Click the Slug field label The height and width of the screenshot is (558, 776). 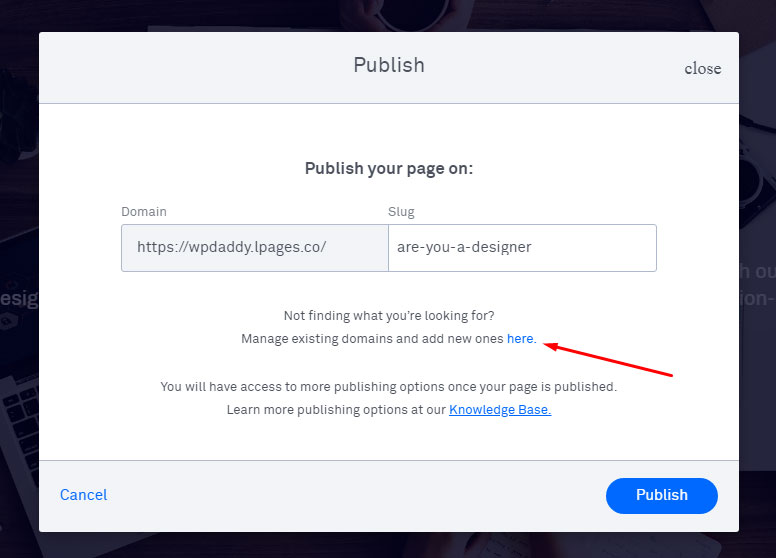pos(401,212)
